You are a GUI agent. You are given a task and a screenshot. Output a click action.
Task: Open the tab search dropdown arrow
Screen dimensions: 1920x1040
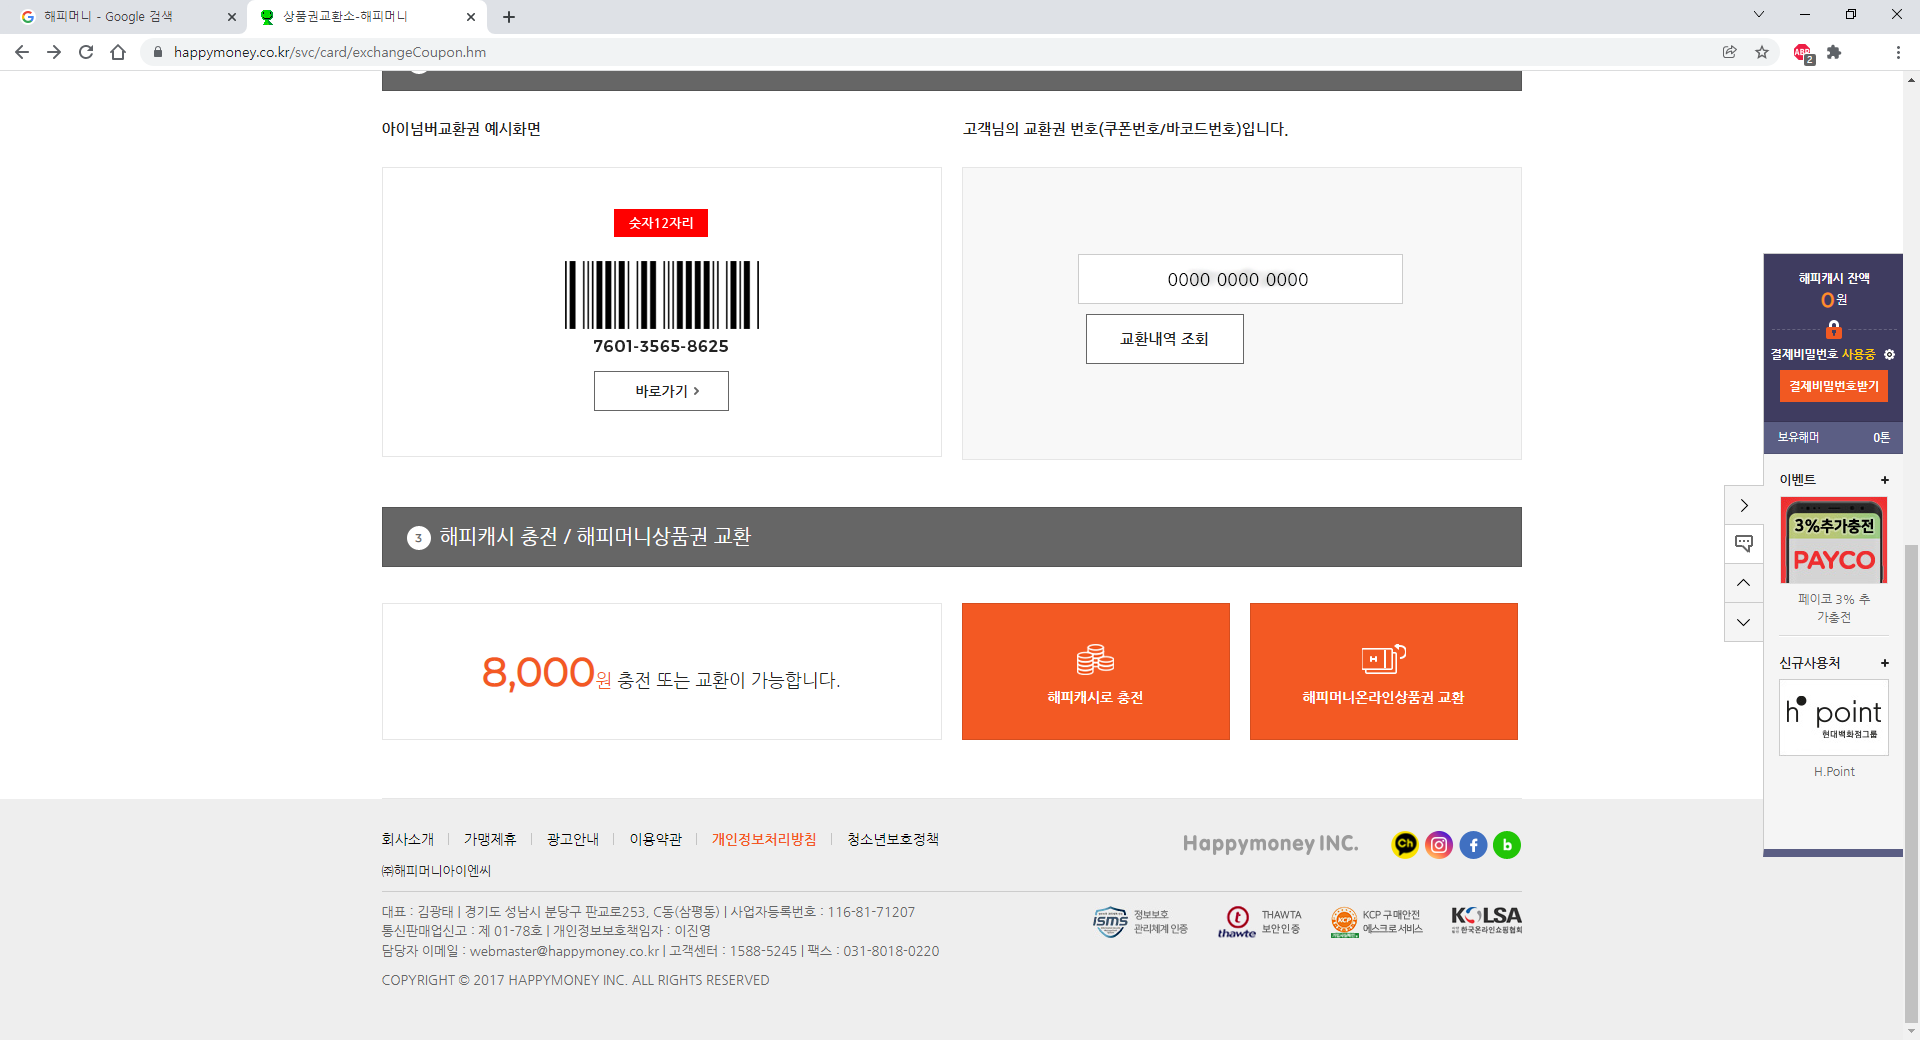(x=1759, y=14)
